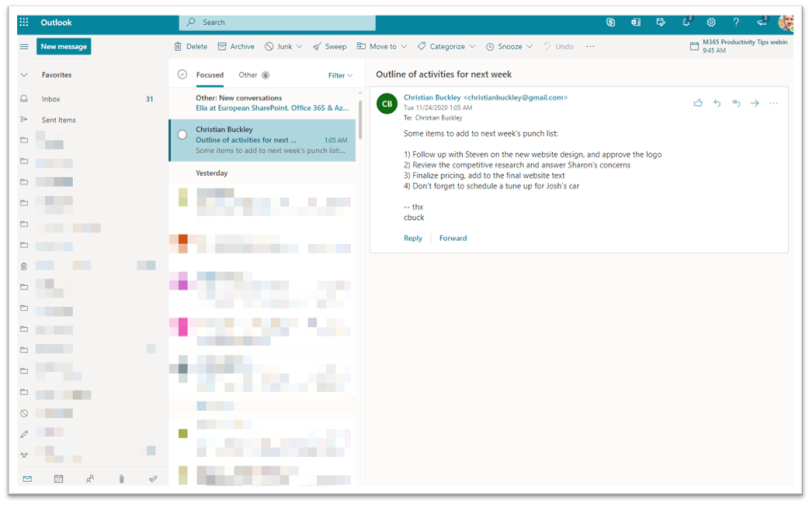Image resolution: width=811 pixels, height=505 pixels.
Task: Open Skype from the header bar
Action: (610, 22)
